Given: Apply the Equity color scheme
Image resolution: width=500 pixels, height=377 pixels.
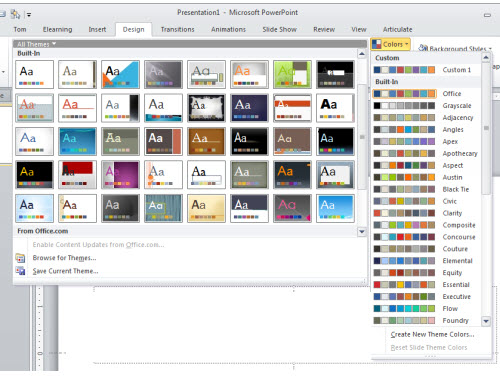Looking at the screenshot, I should (x=426, y=273).
